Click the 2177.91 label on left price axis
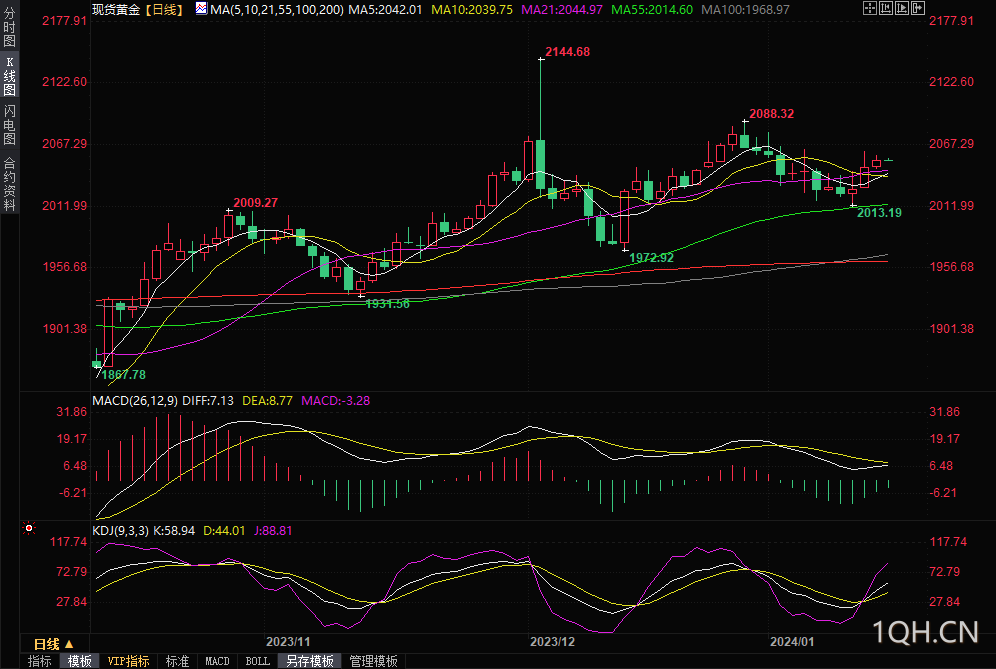Viewport: 996px width, 669px height. [x=64, y=21]
